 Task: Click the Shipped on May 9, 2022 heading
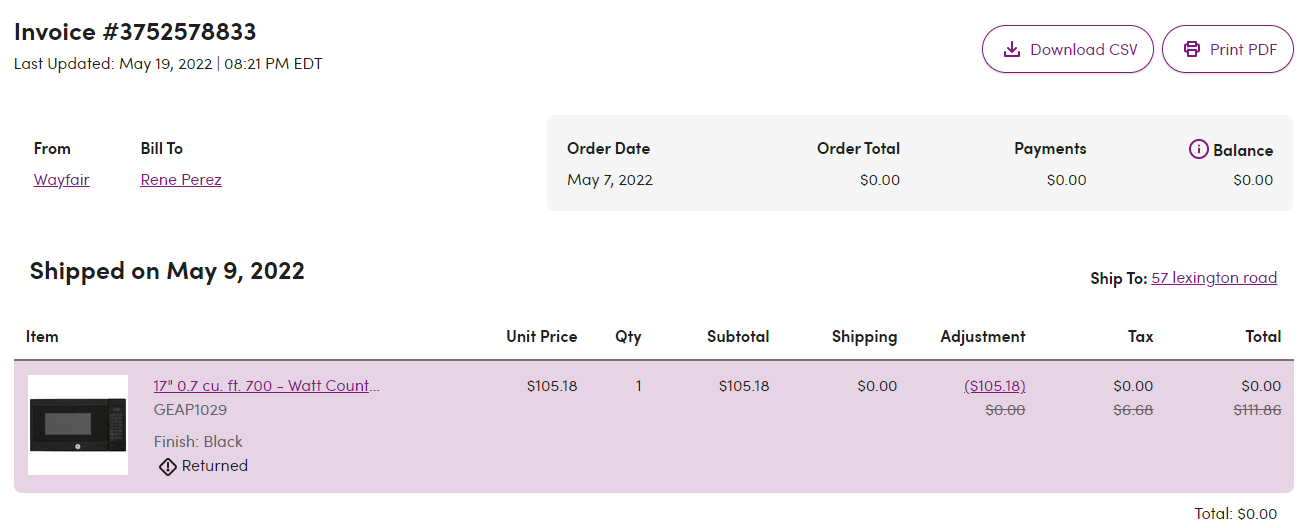click(x=167, y=270)
